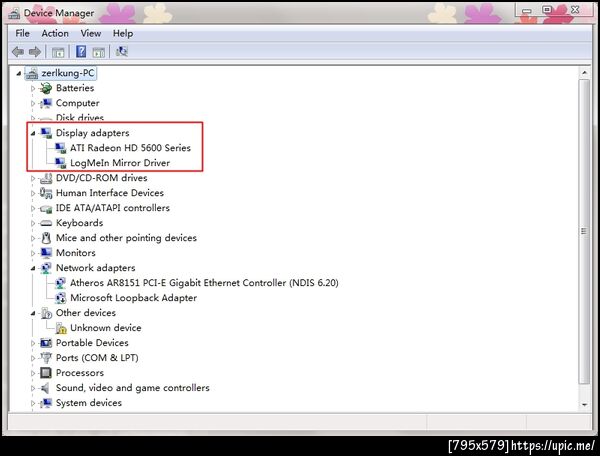Click Sound, video and game controllers icon

click(45, 388)
